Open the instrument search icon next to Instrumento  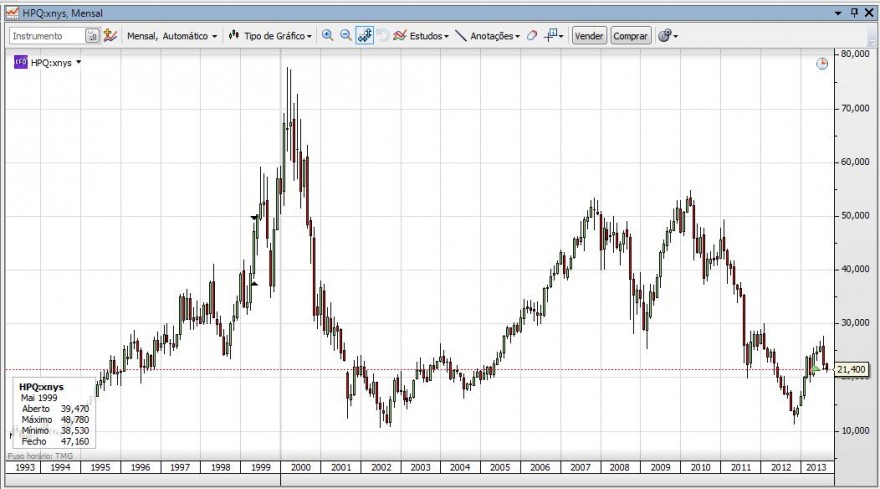point(92,36)
